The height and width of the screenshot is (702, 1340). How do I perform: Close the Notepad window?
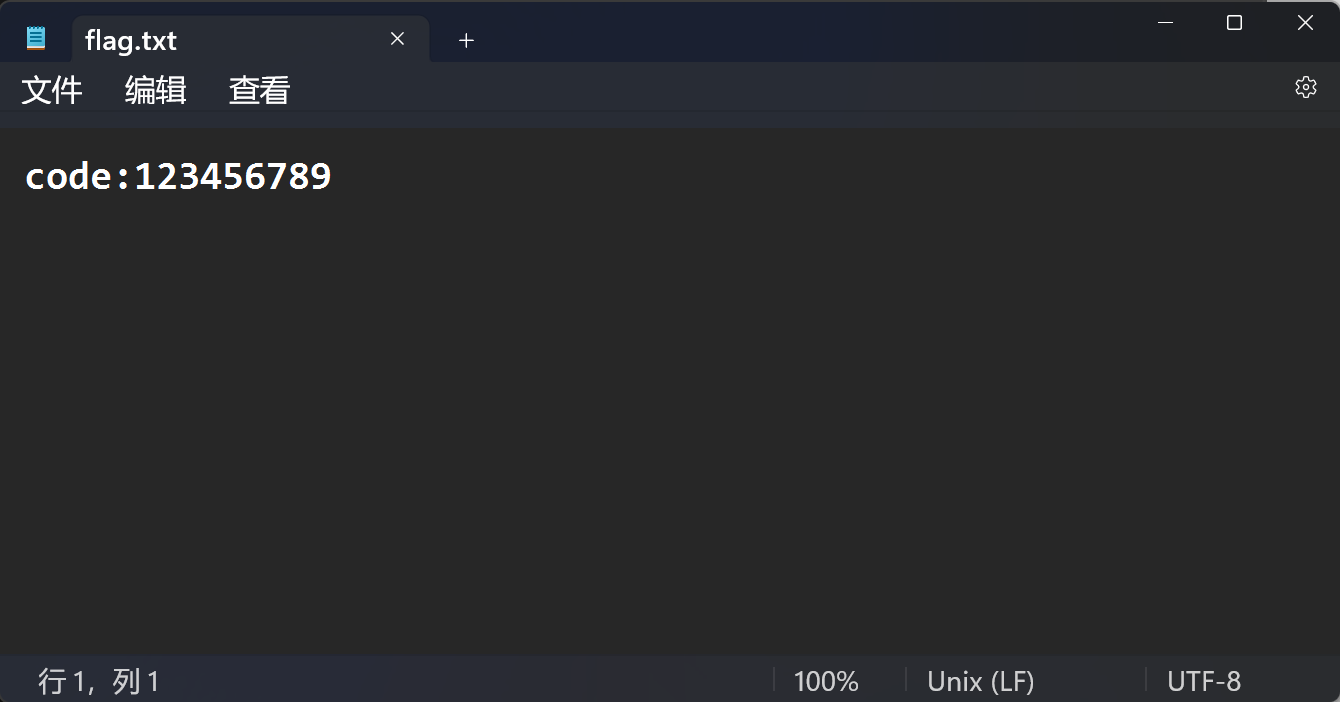coord(1305,23)
